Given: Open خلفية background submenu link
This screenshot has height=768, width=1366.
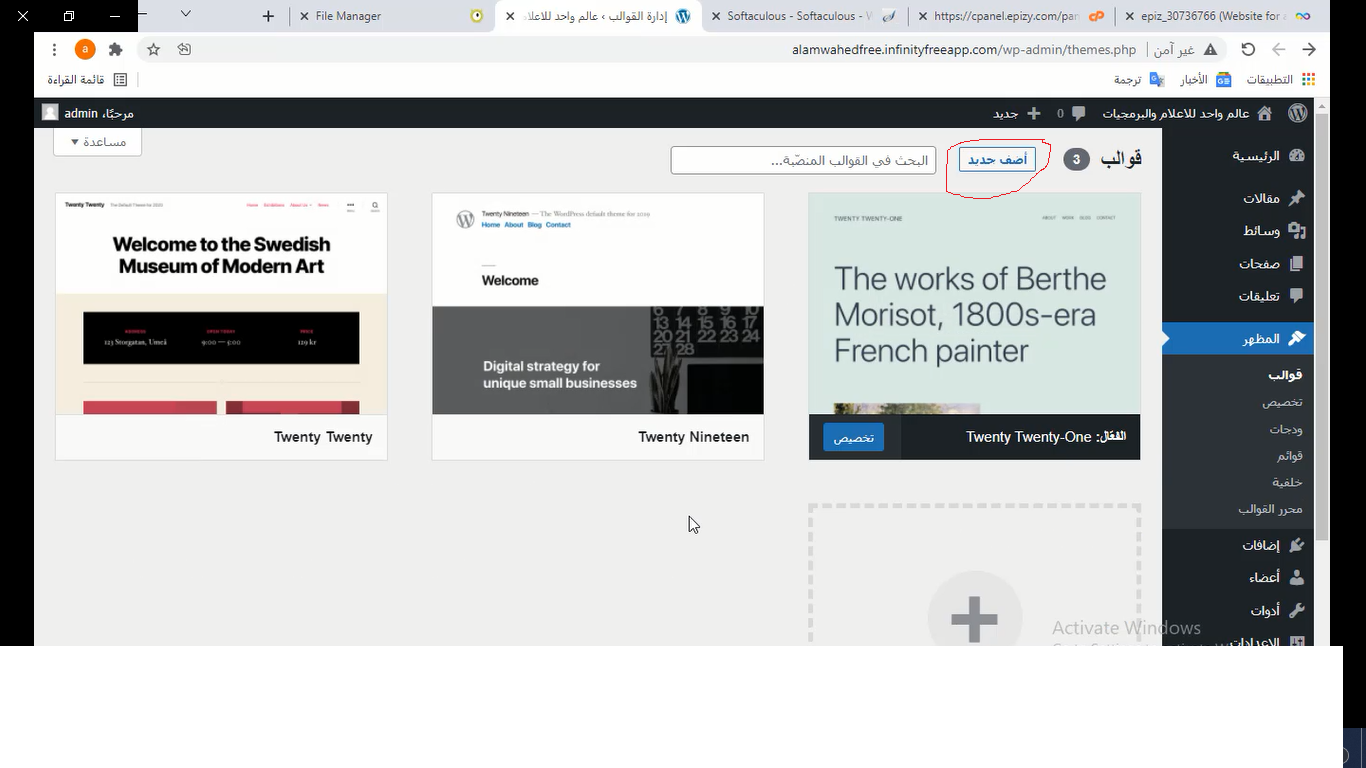Looking at the screenshot, I should tap(1287, 483).
